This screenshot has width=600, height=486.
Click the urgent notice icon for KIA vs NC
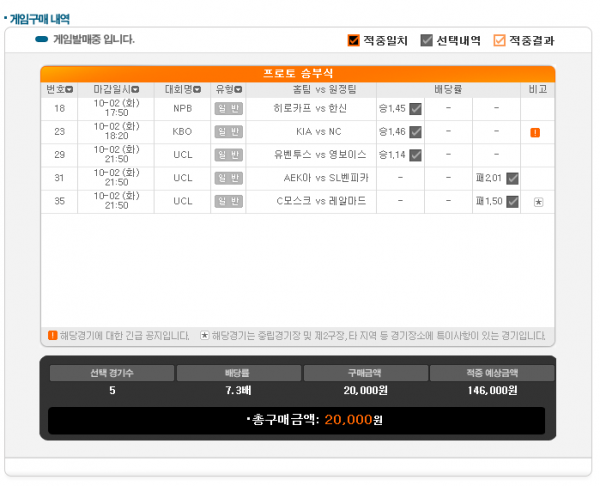coord(535,132)
